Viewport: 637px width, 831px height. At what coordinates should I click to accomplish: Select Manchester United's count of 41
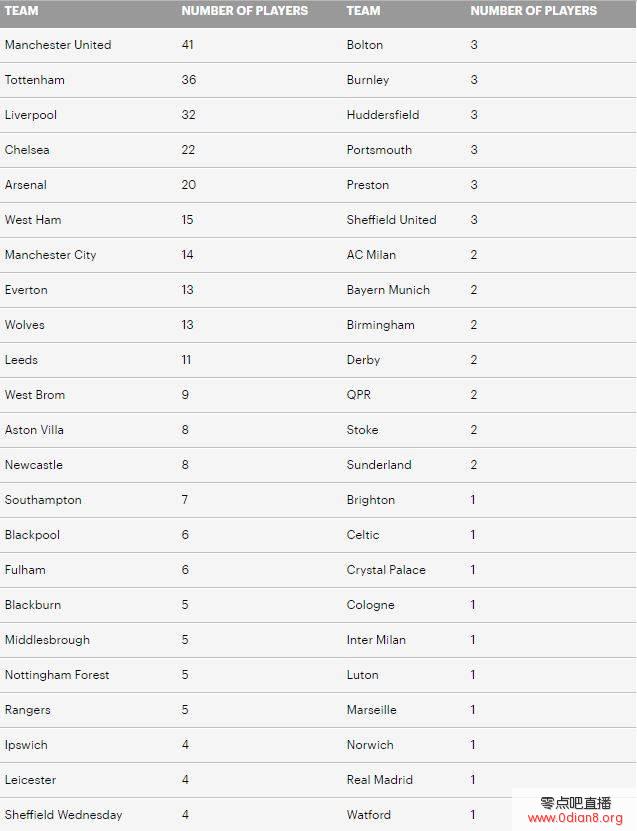189,45
